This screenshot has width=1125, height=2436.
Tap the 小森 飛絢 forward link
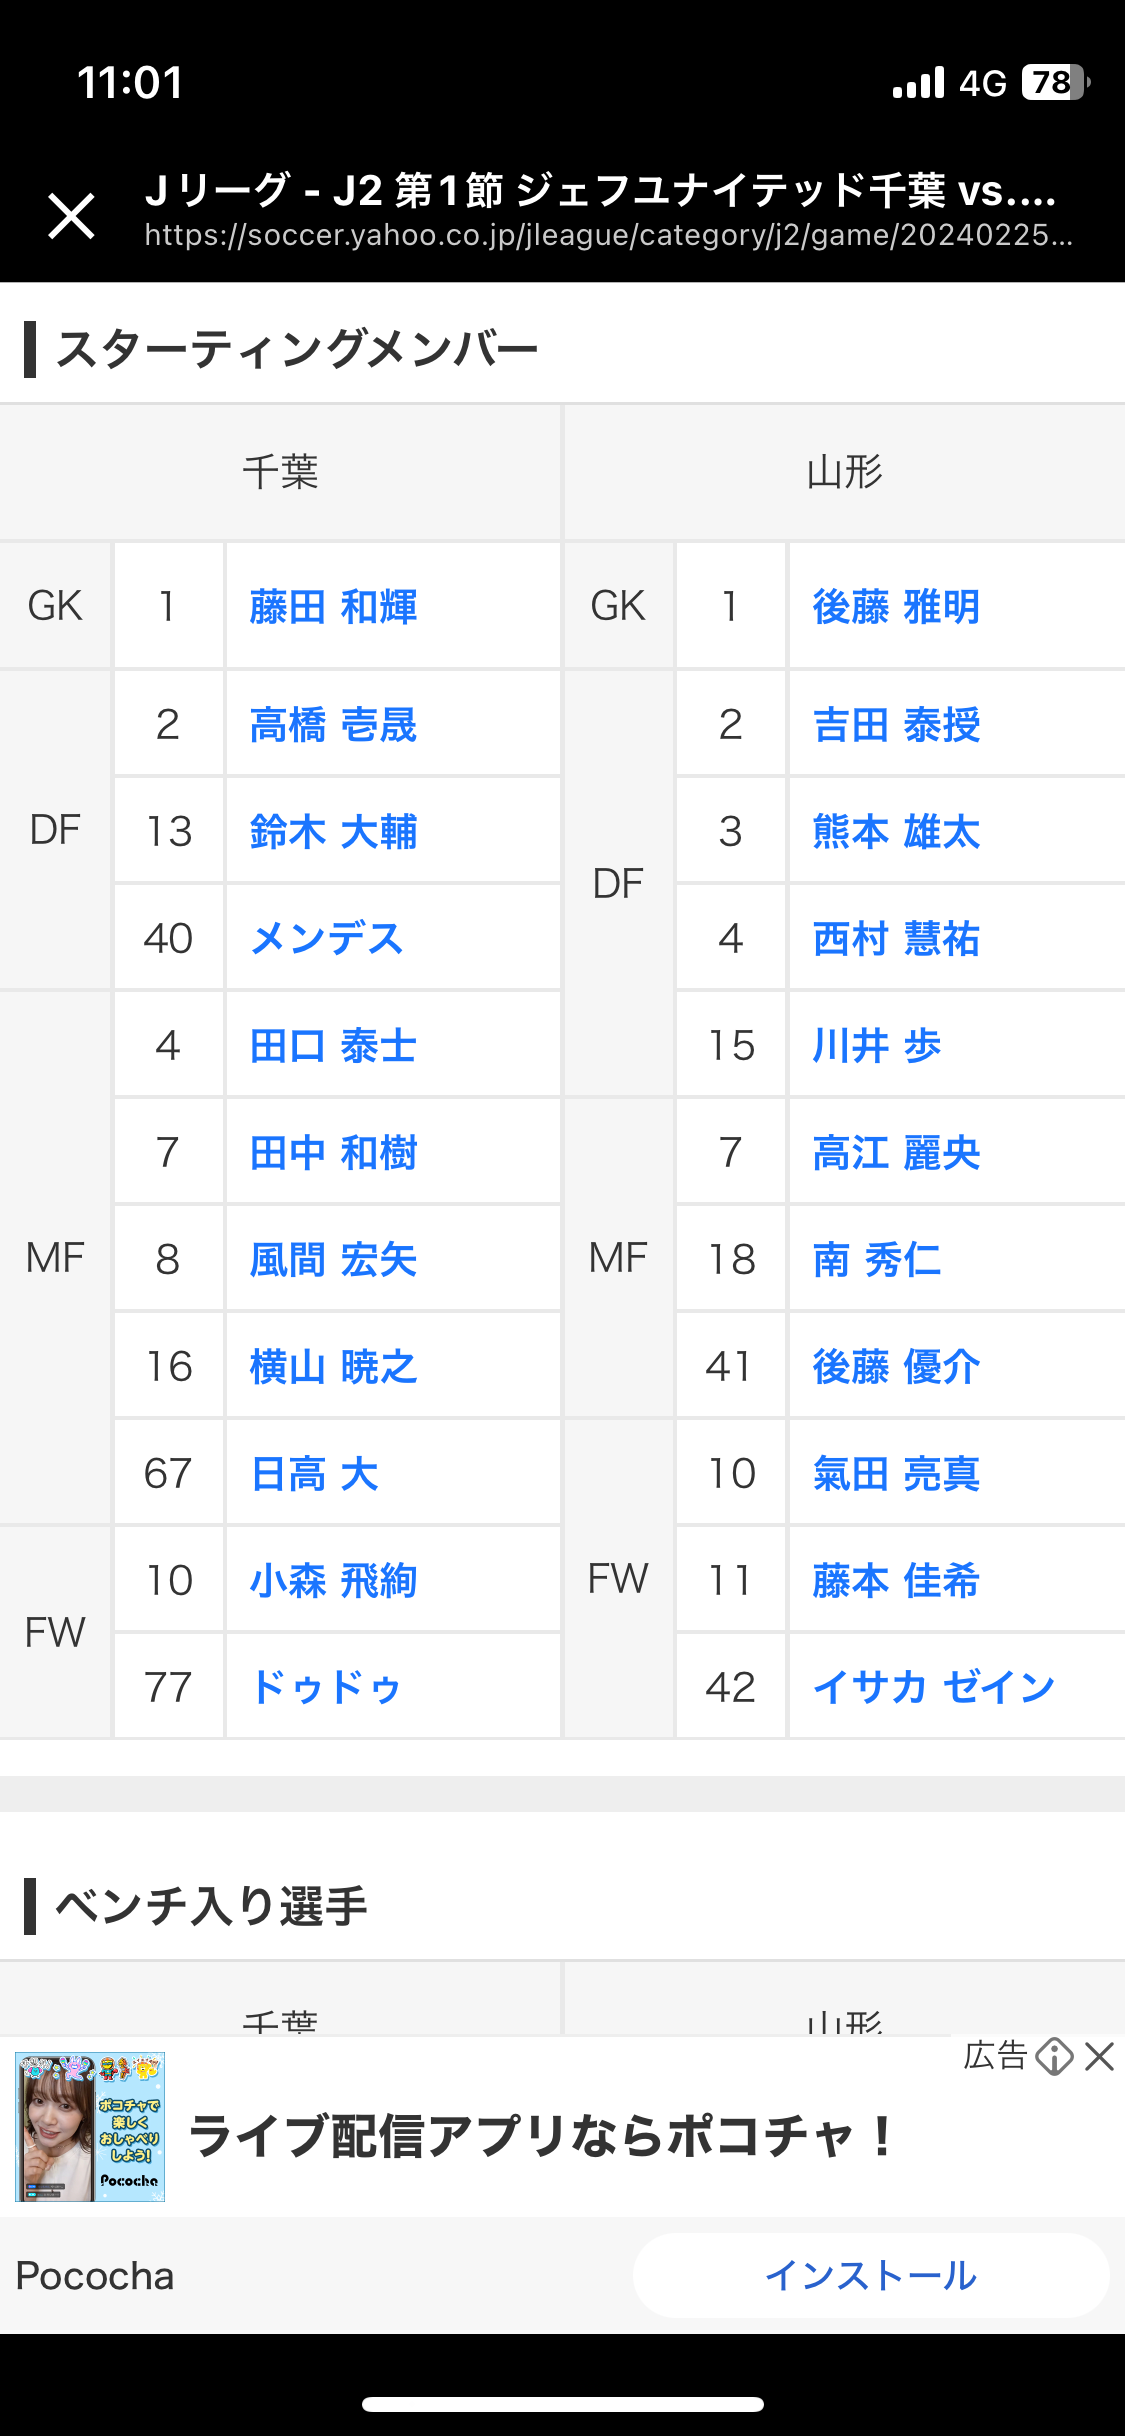tap(333, 1581)
